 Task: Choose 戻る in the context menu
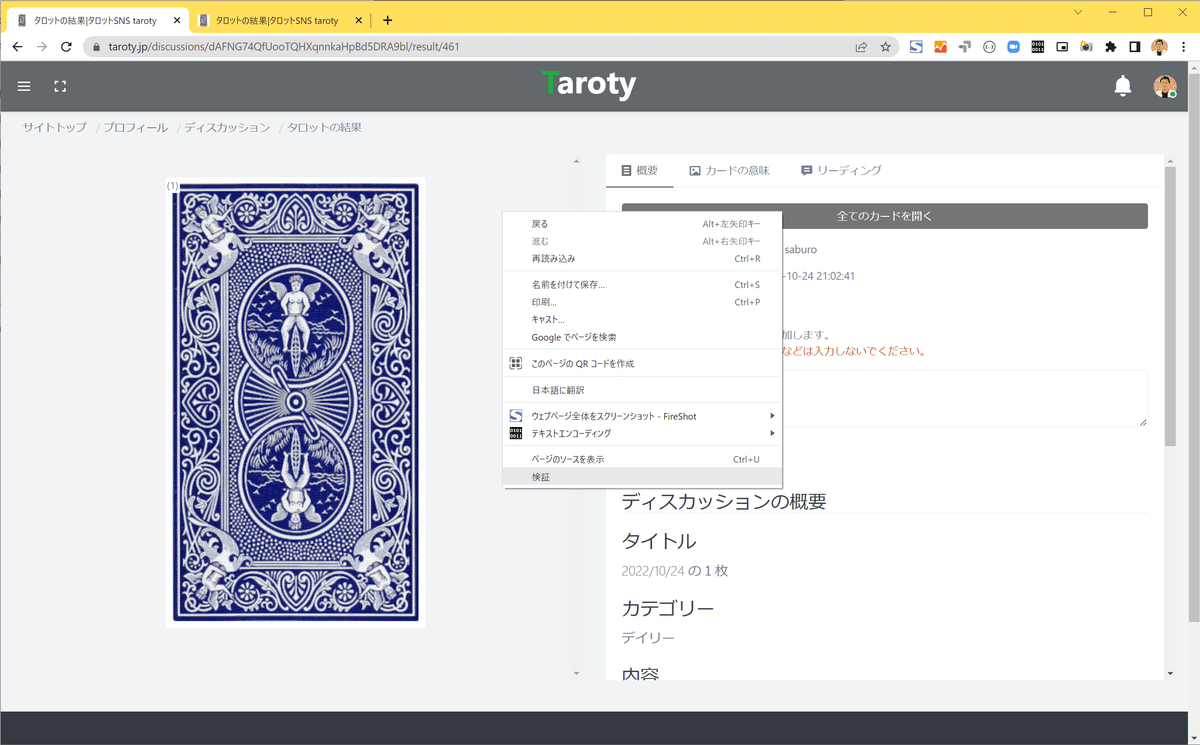point(641,224)
